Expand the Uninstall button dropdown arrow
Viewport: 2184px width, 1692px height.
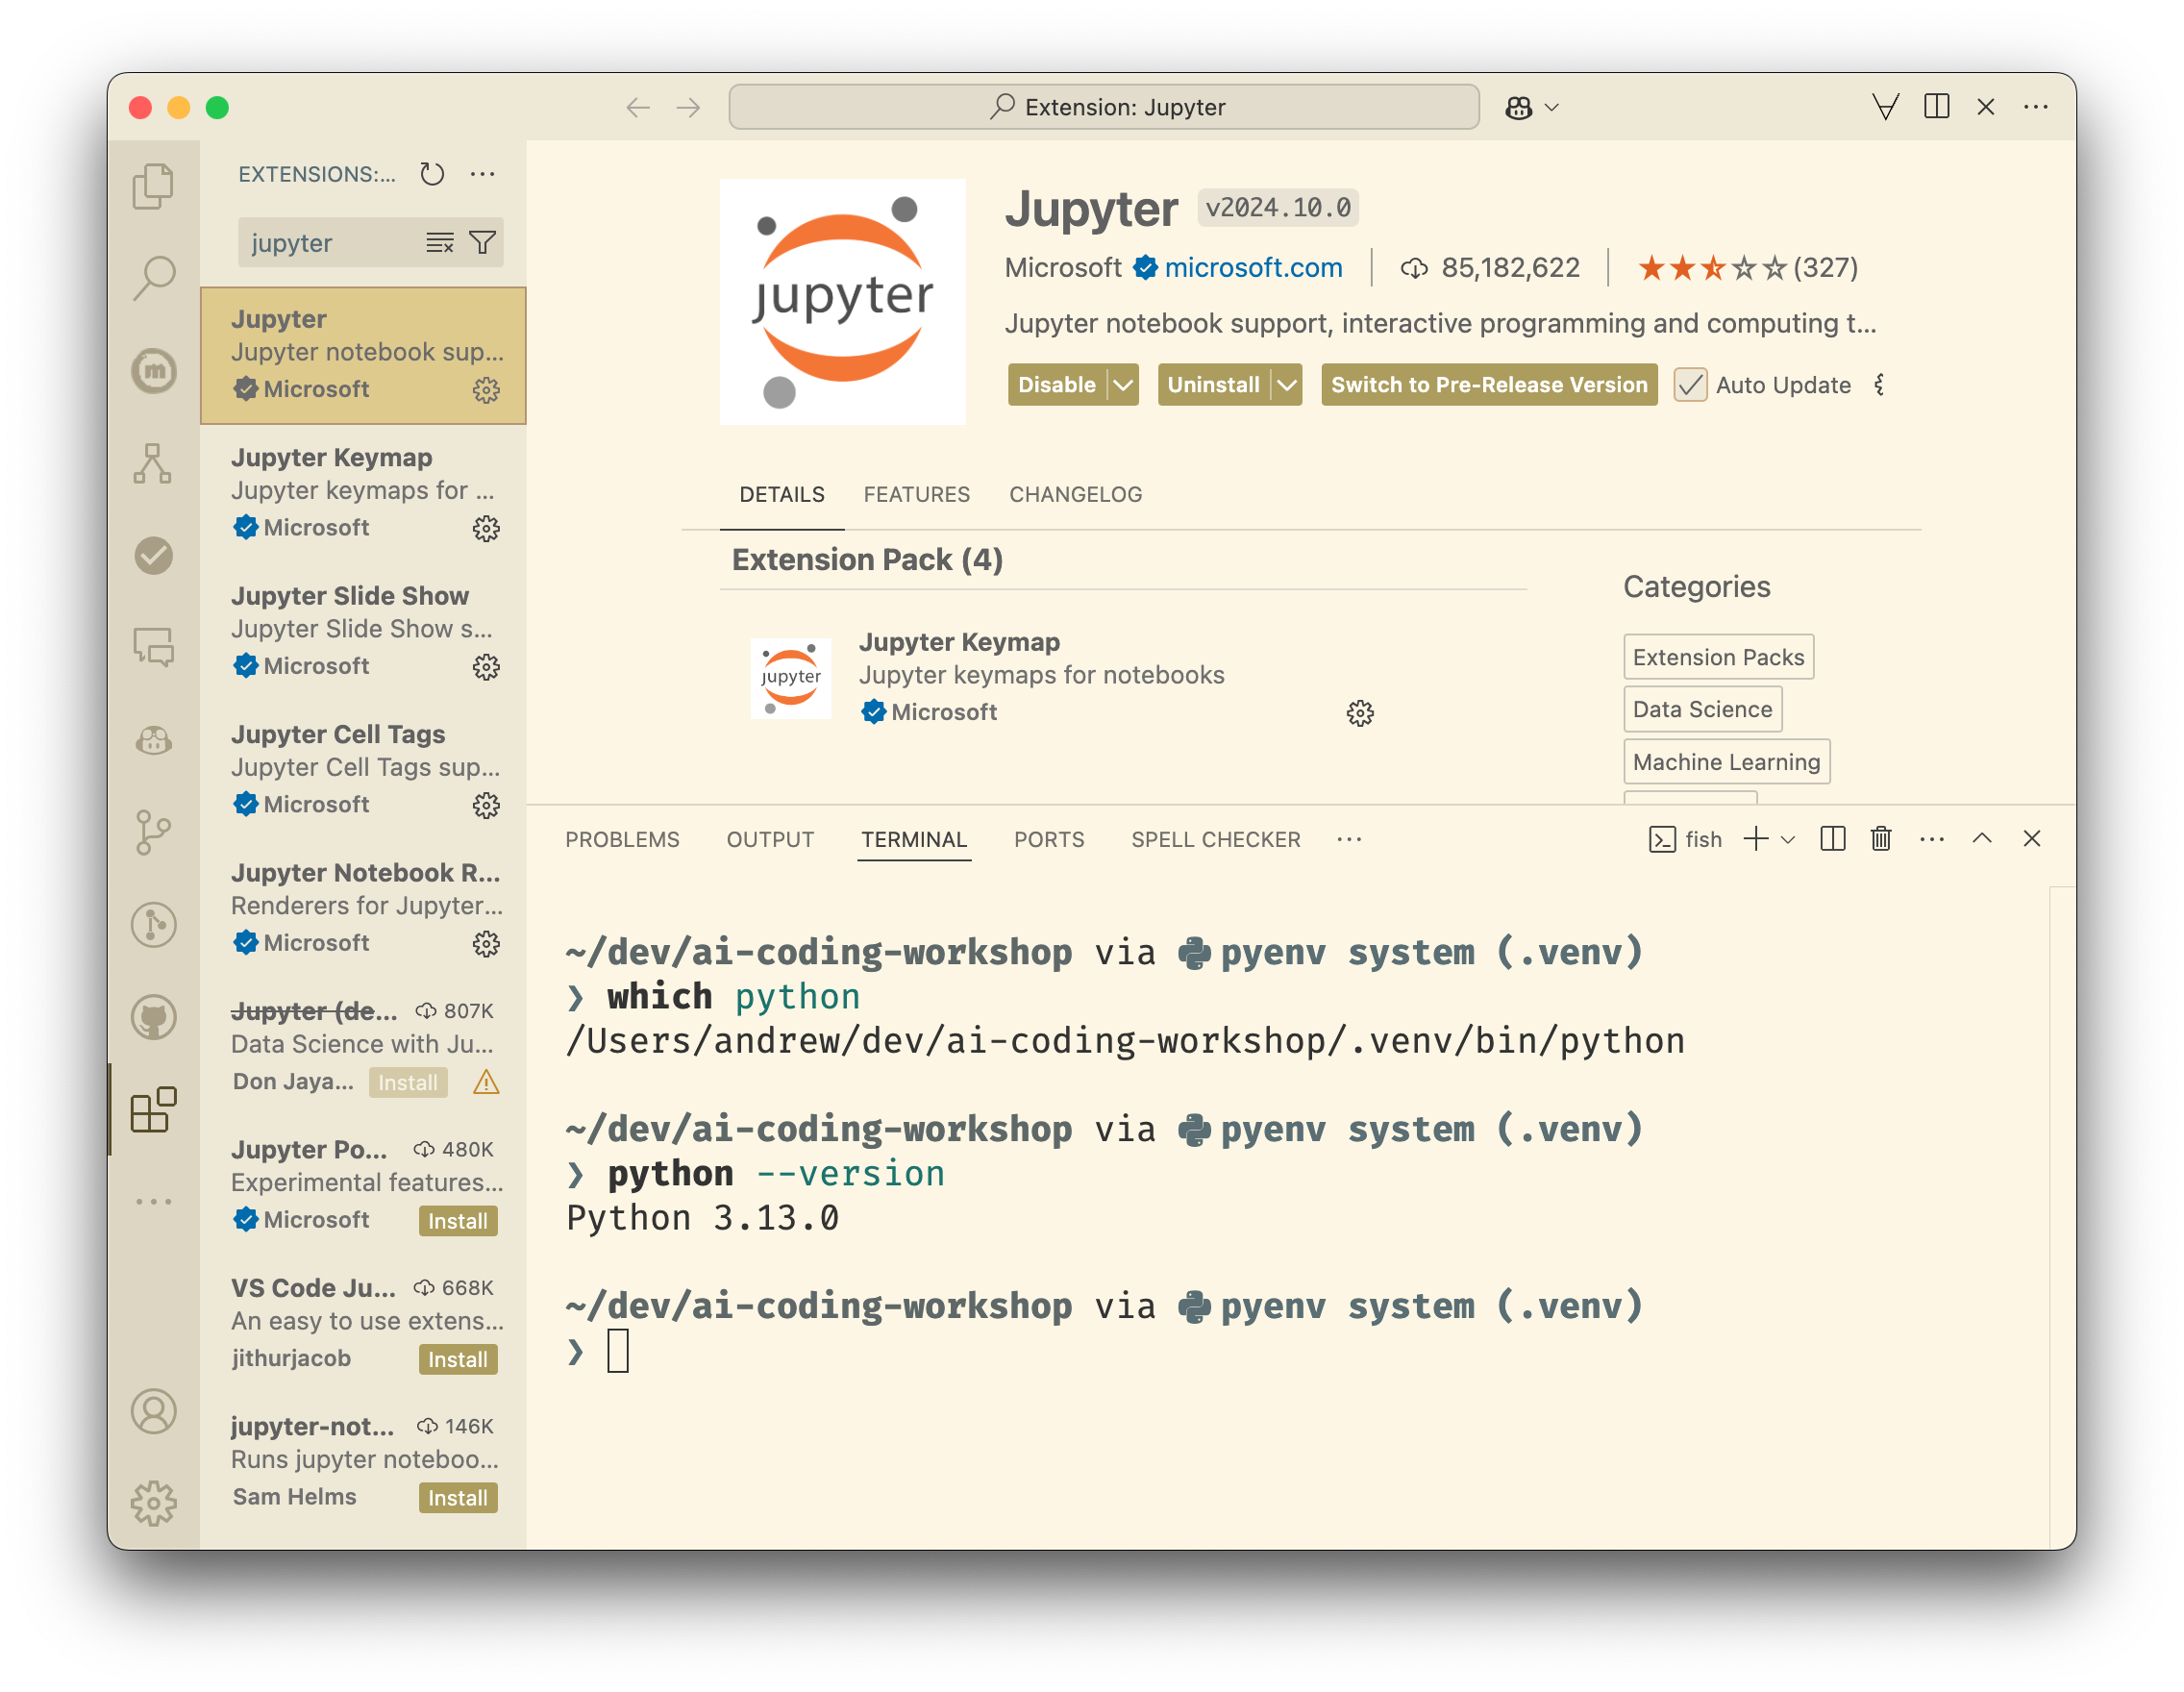pyautogui.click(x=1287, y=385)
